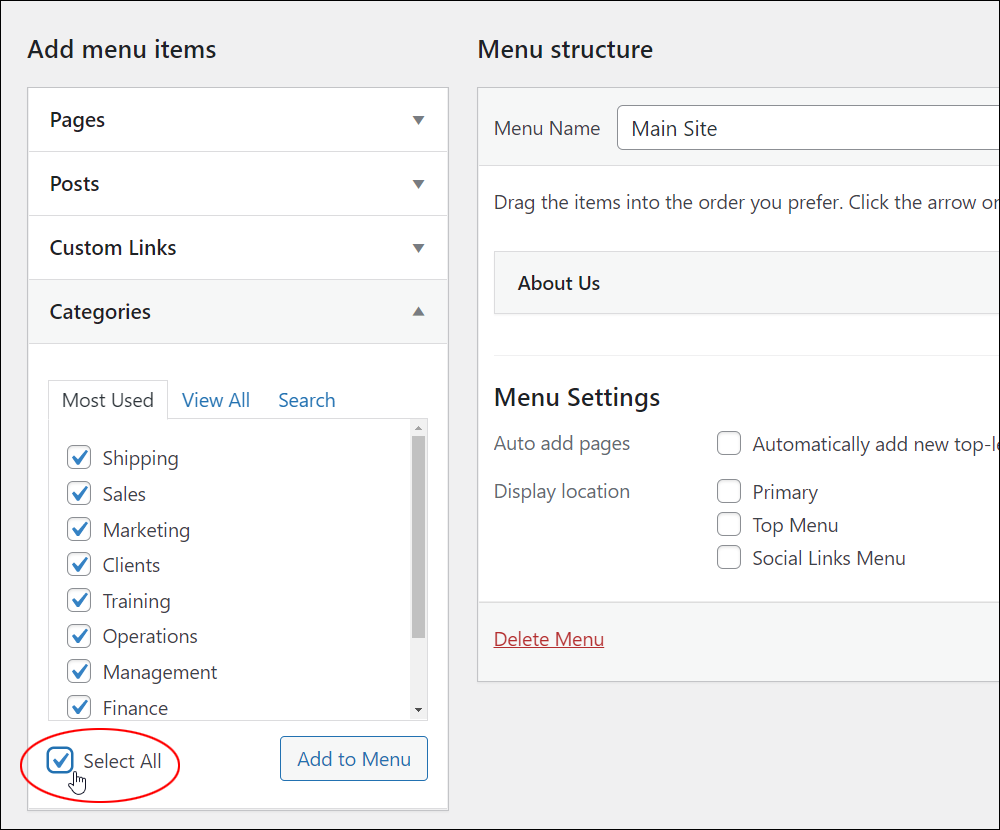The height and width of the screenshot is (830, 1000).
Task: Click the Marketing category label
Action: point(146,530)
